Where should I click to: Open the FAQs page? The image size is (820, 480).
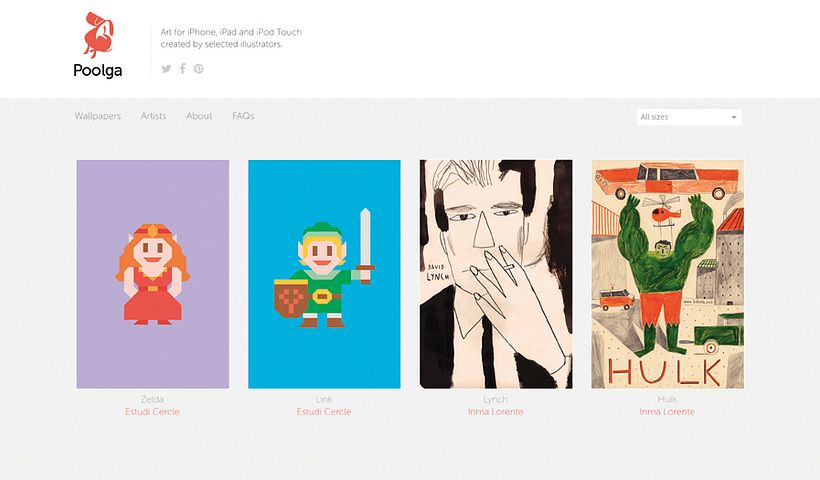coord(243,116)
